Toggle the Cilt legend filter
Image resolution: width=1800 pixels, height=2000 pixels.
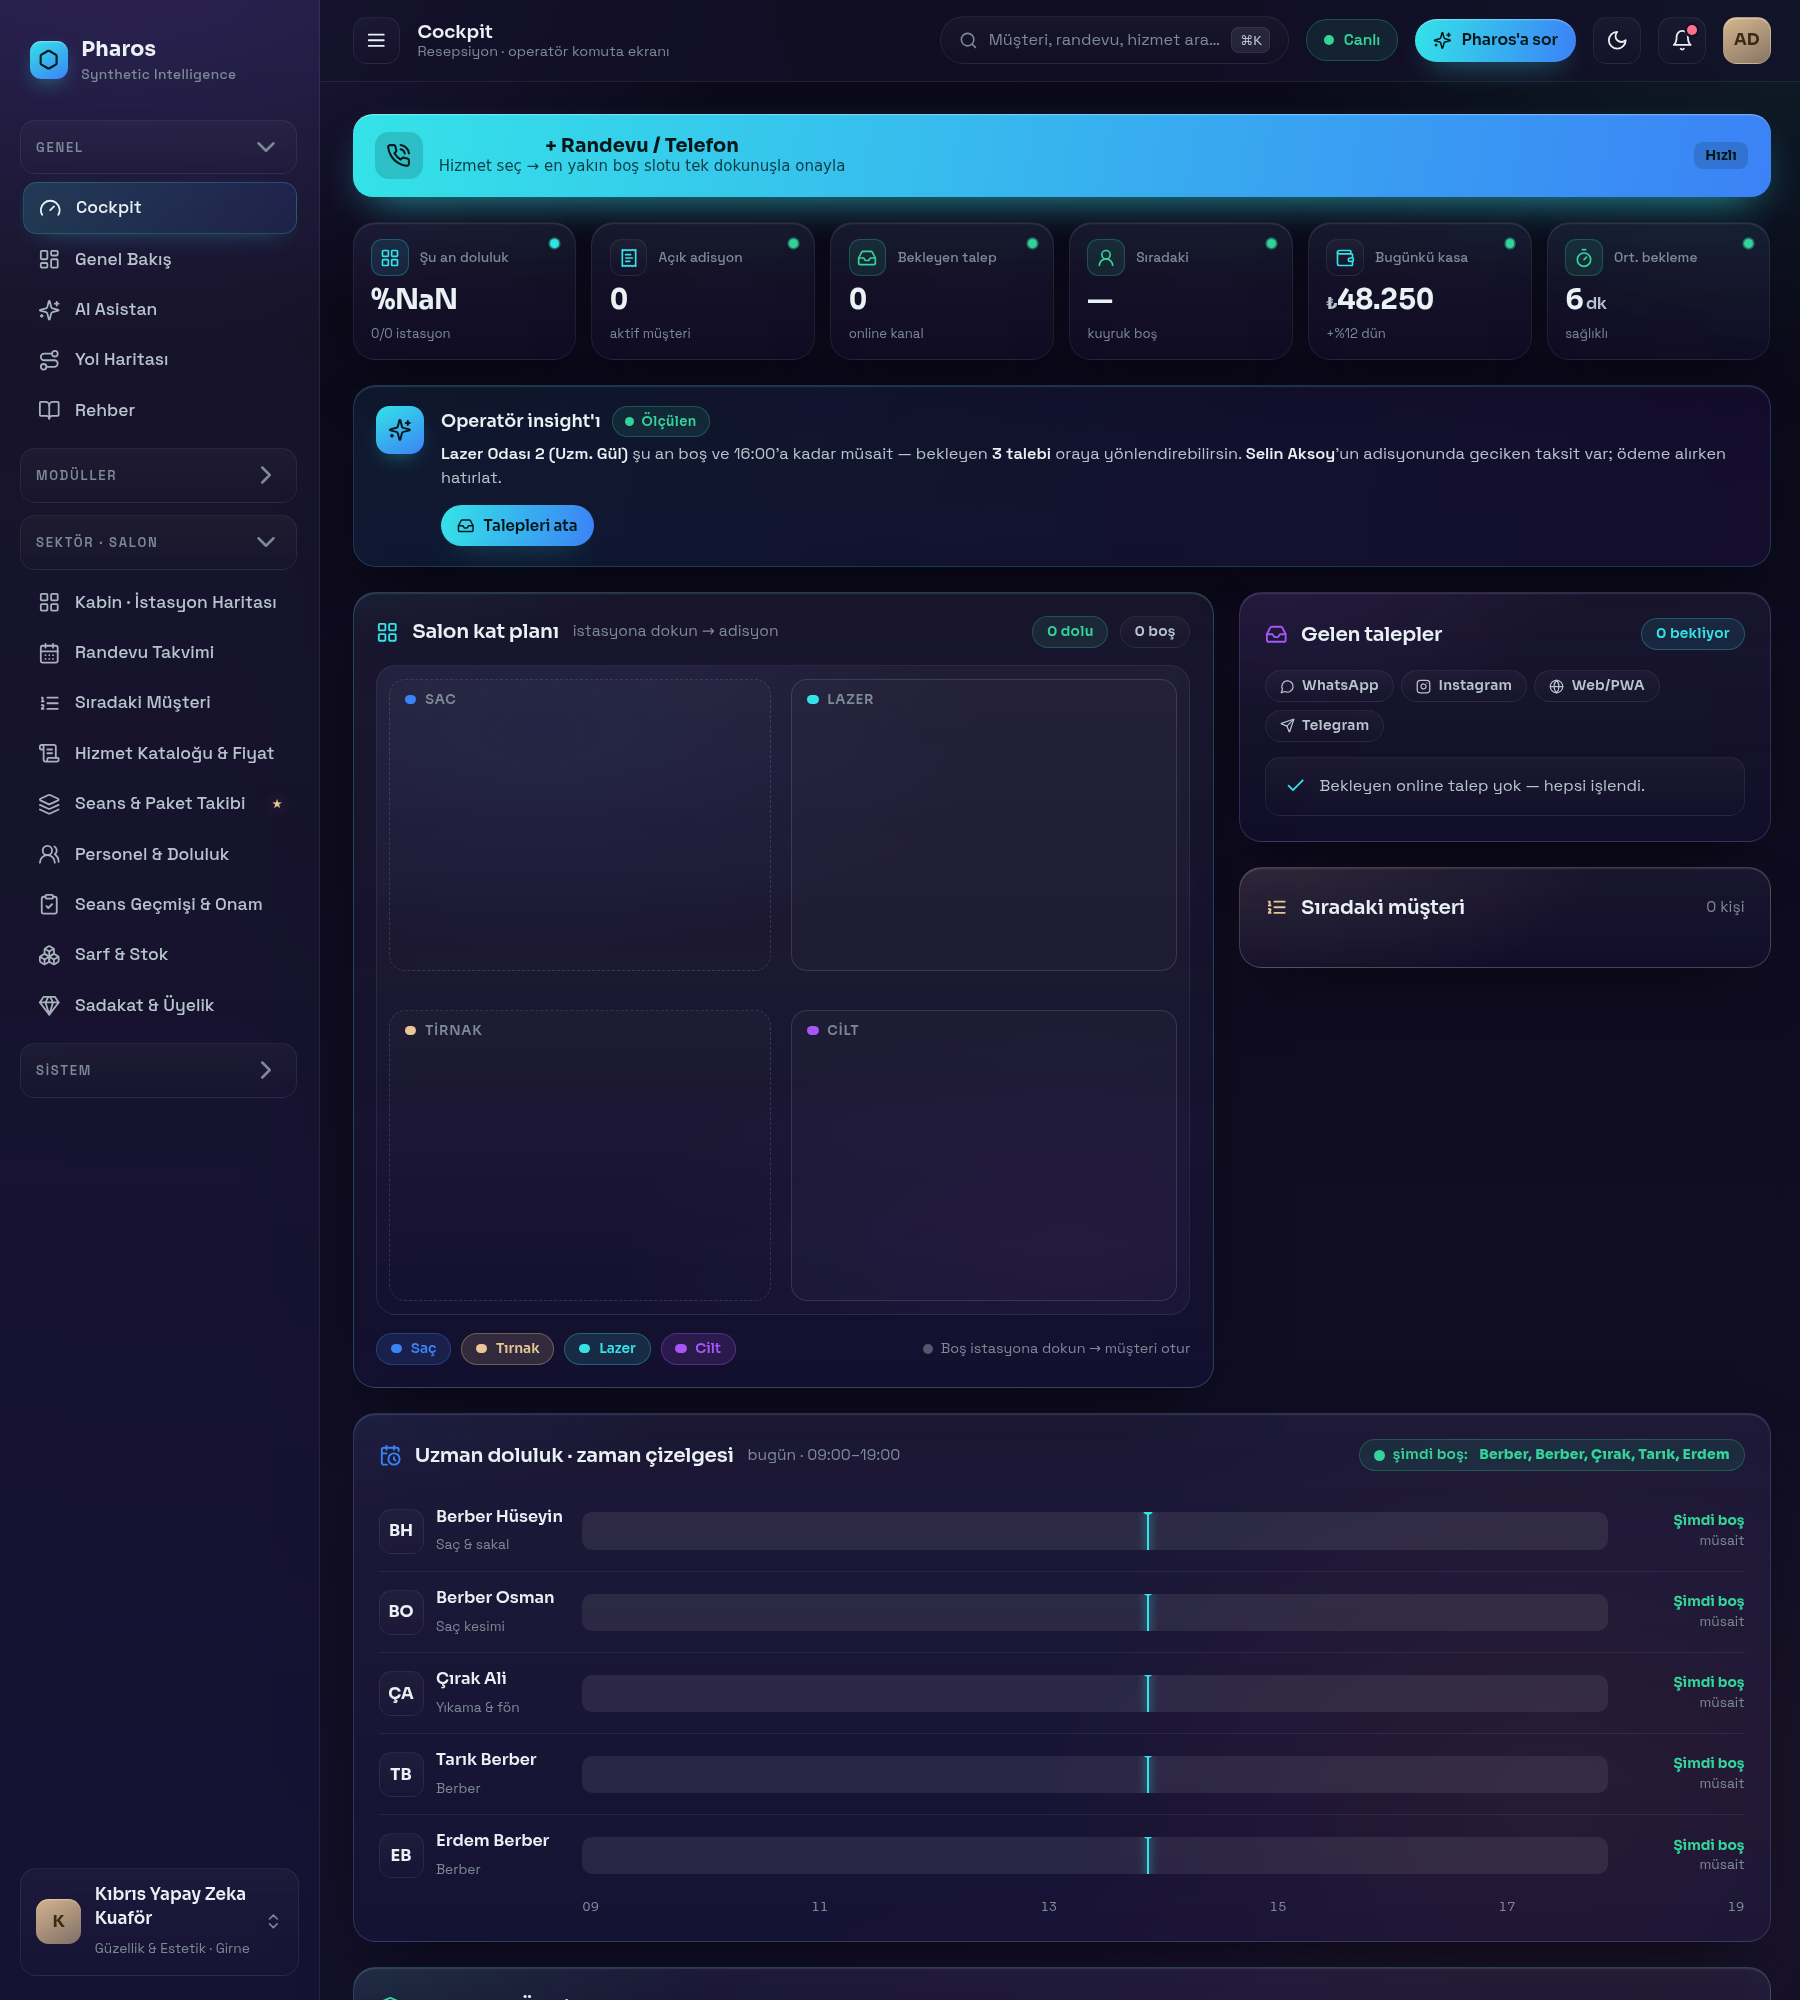pyautogui.click(x=698, y=1348)
